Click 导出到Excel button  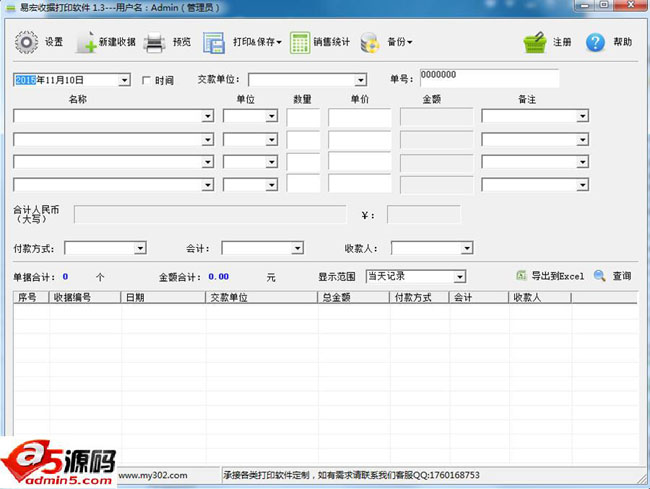[x=558, y=276]
